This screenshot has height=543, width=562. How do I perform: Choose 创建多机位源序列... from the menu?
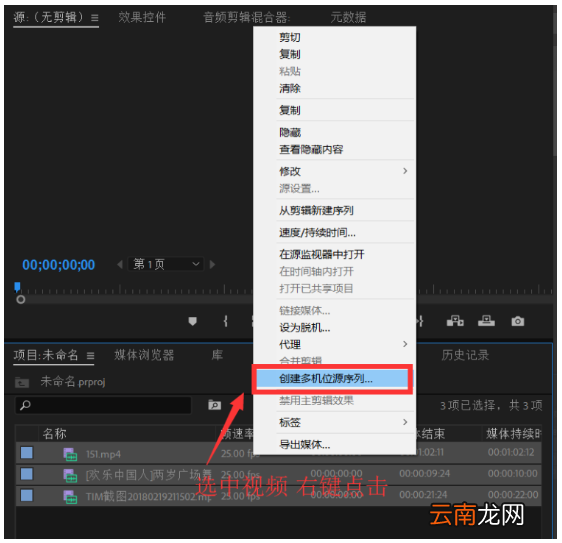point(326,378)
